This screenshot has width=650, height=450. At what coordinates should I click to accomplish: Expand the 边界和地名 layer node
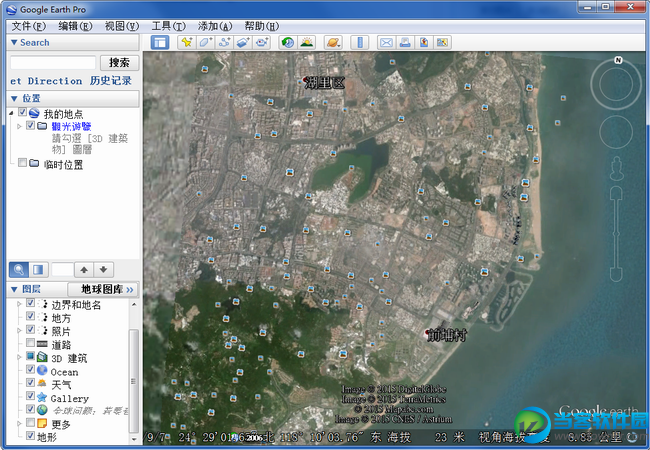point(19,303)
